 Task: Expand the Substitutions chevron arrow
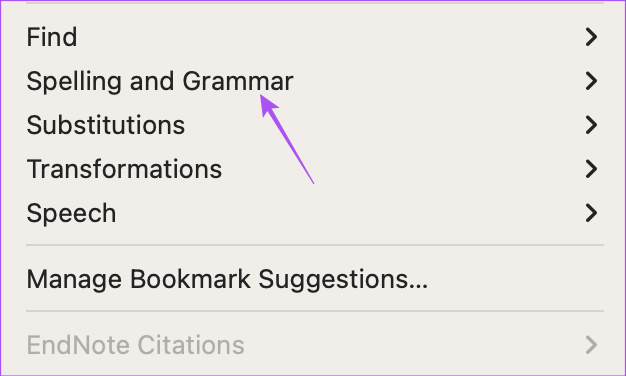point(591,125)
